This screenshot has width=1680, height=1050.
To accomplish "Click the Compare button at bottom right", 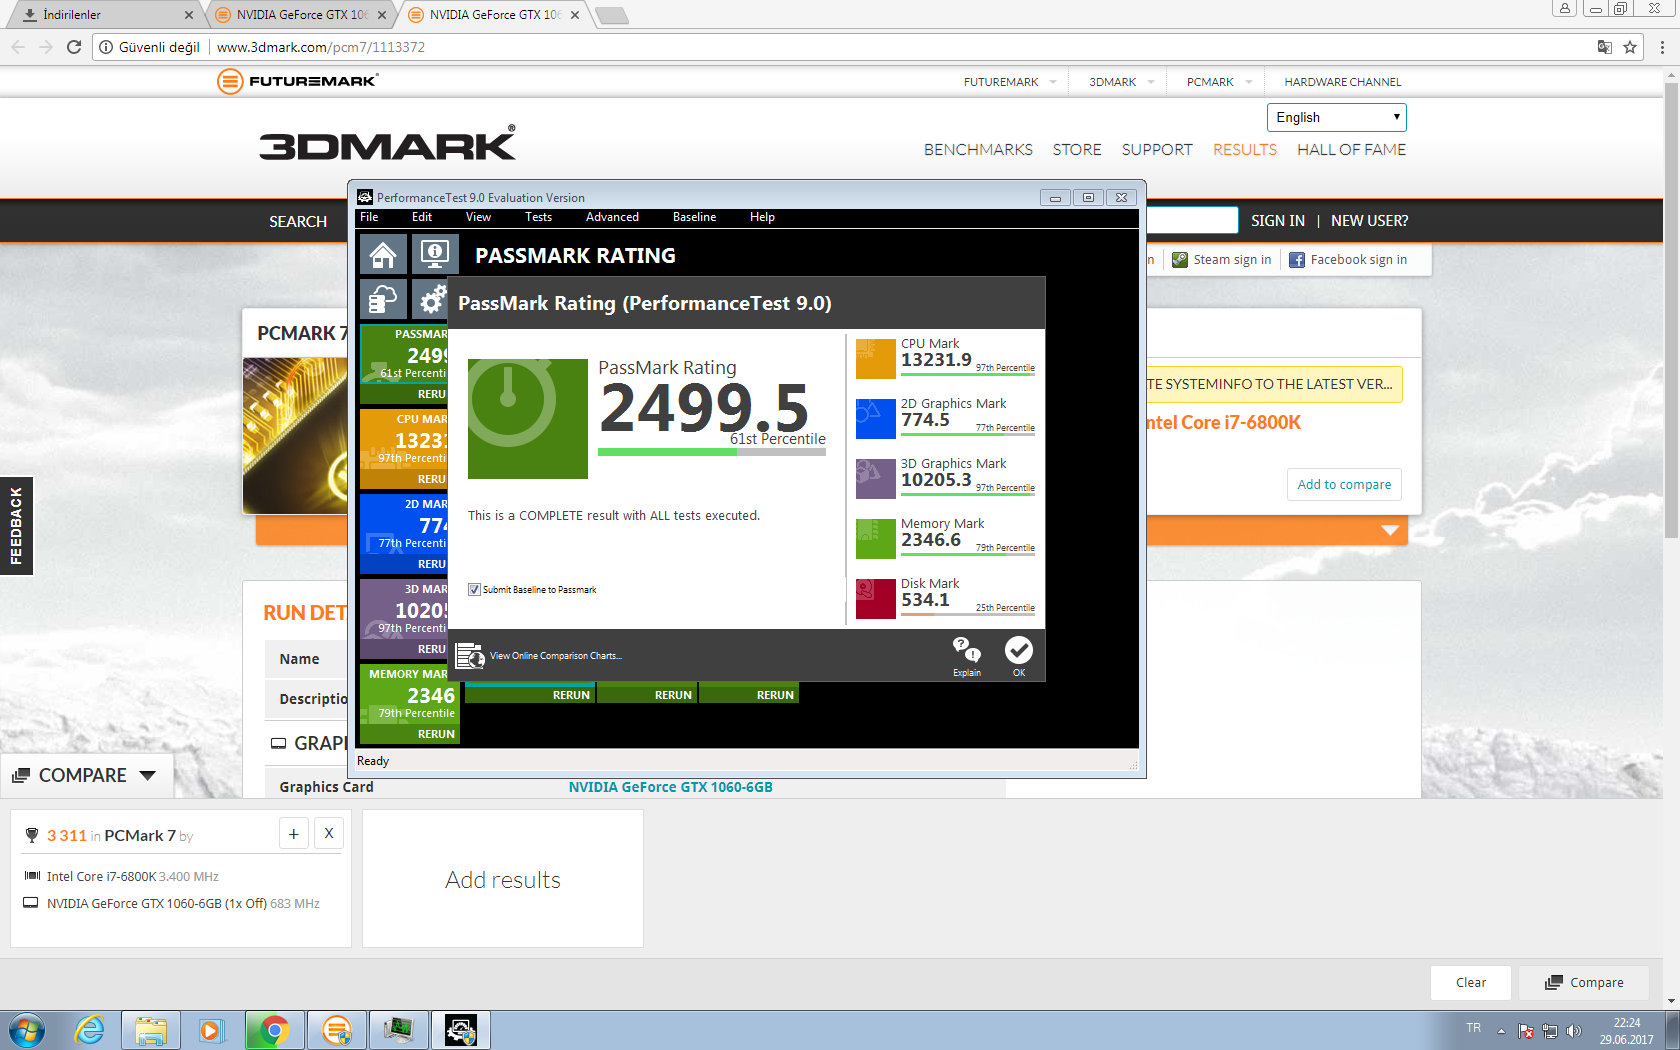I will point(1584,983).
